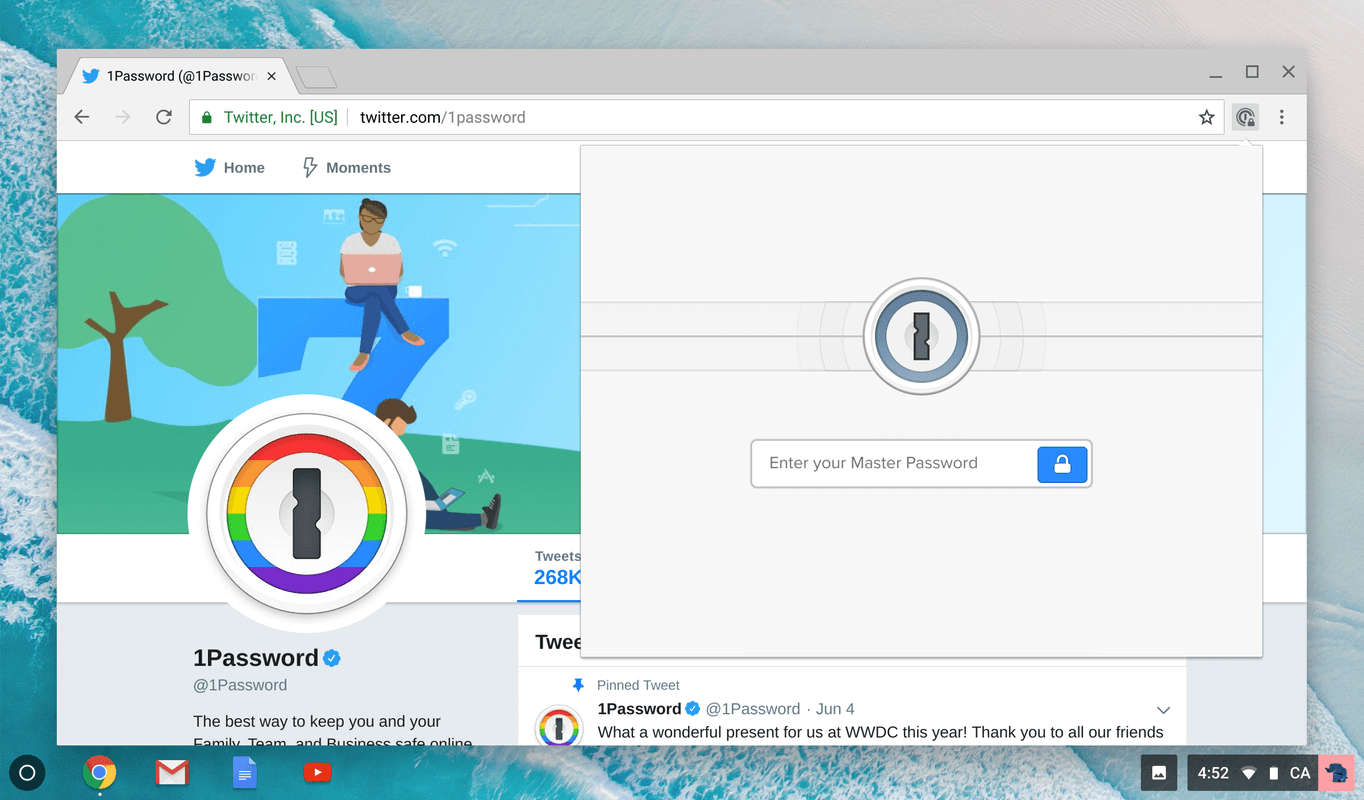Click the bookmark star in the address bar
Screen dimensions: 1364x800
1206,117
